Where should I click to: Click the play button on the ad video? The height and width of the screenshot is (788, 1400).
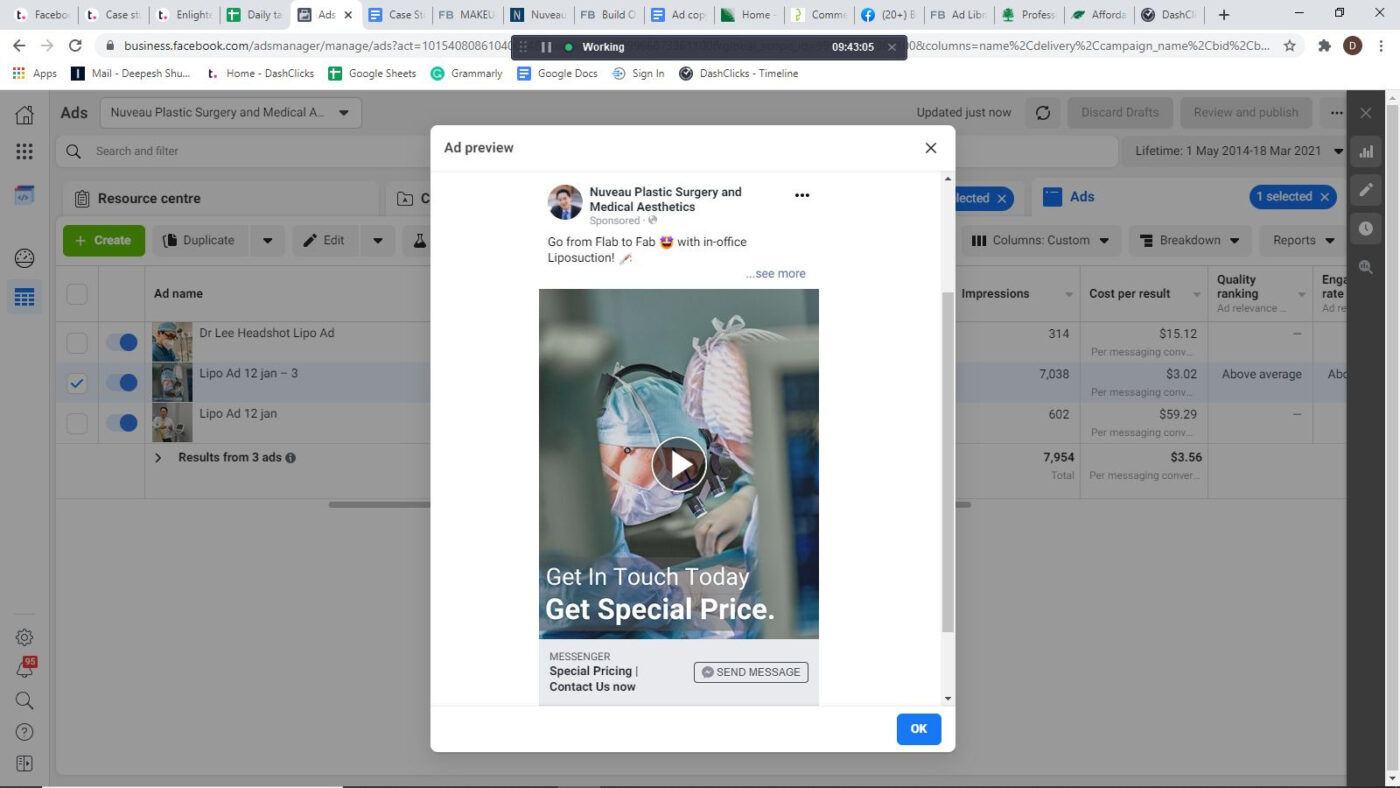point(679,464)
